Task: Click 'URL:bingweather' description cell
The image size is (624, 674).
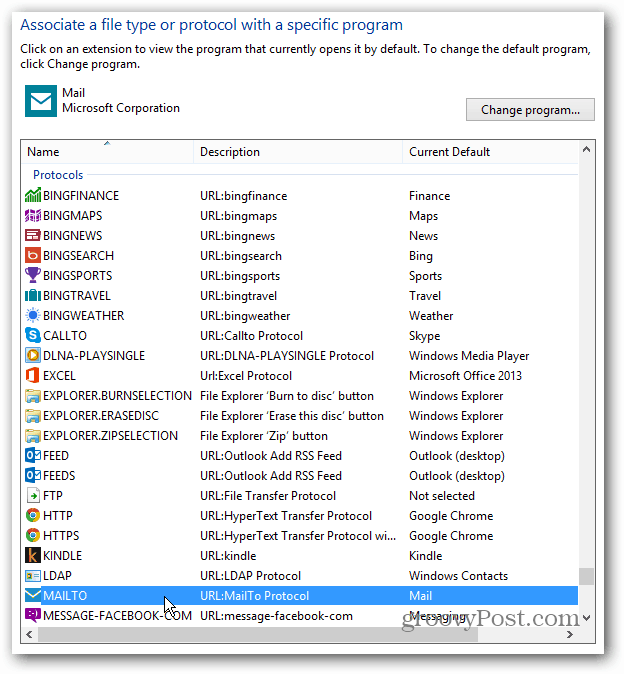Action: pos(245,316)
